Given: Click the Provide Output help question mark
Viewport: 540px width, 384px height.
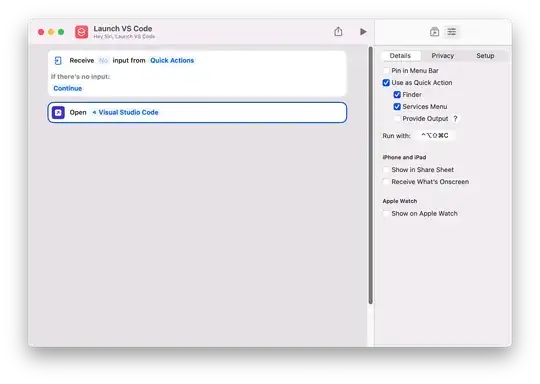Looking at the screenshot, I should click(455, 118).
